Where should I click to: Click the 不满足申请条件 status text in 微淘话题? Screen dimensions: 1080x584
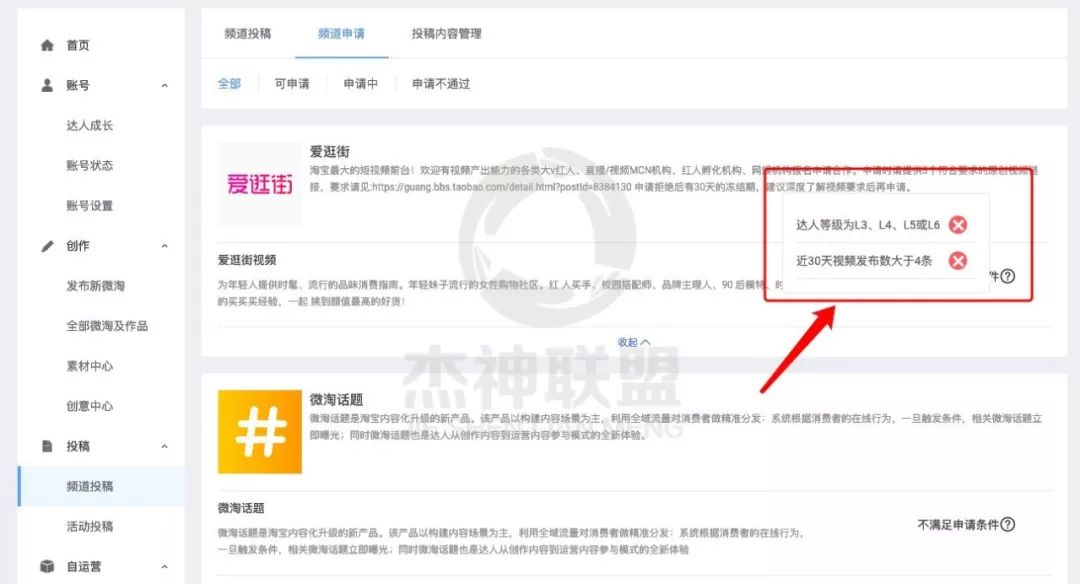coord(958,524)
